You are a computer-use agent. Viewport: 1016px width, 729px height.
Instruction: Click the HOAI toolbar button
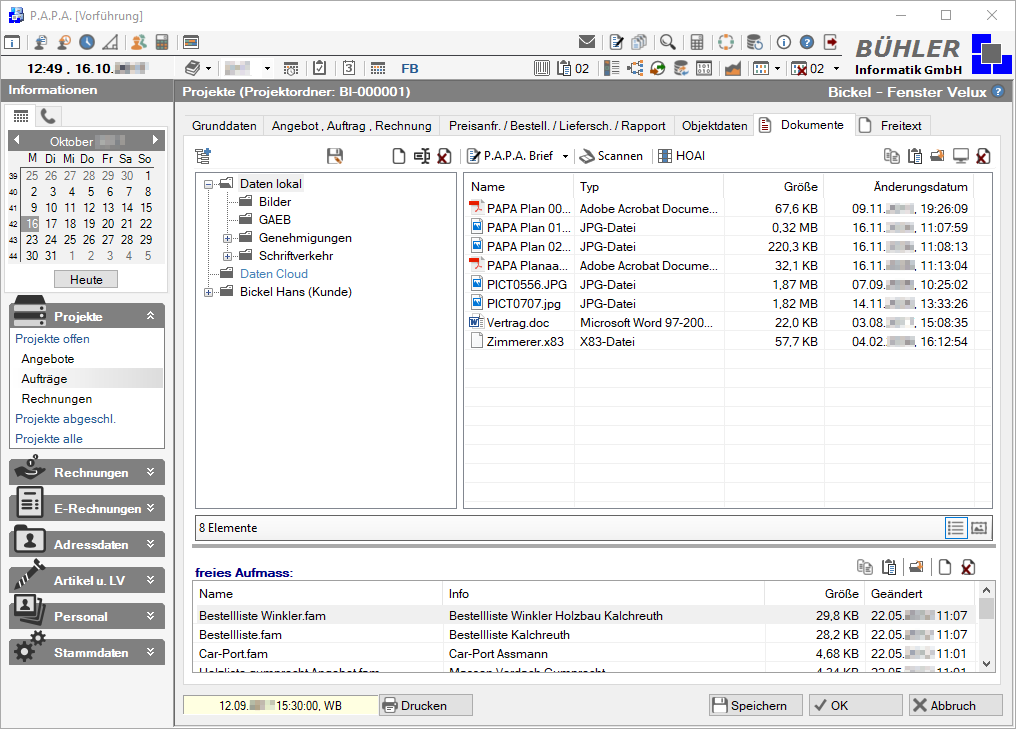point(681,156)
